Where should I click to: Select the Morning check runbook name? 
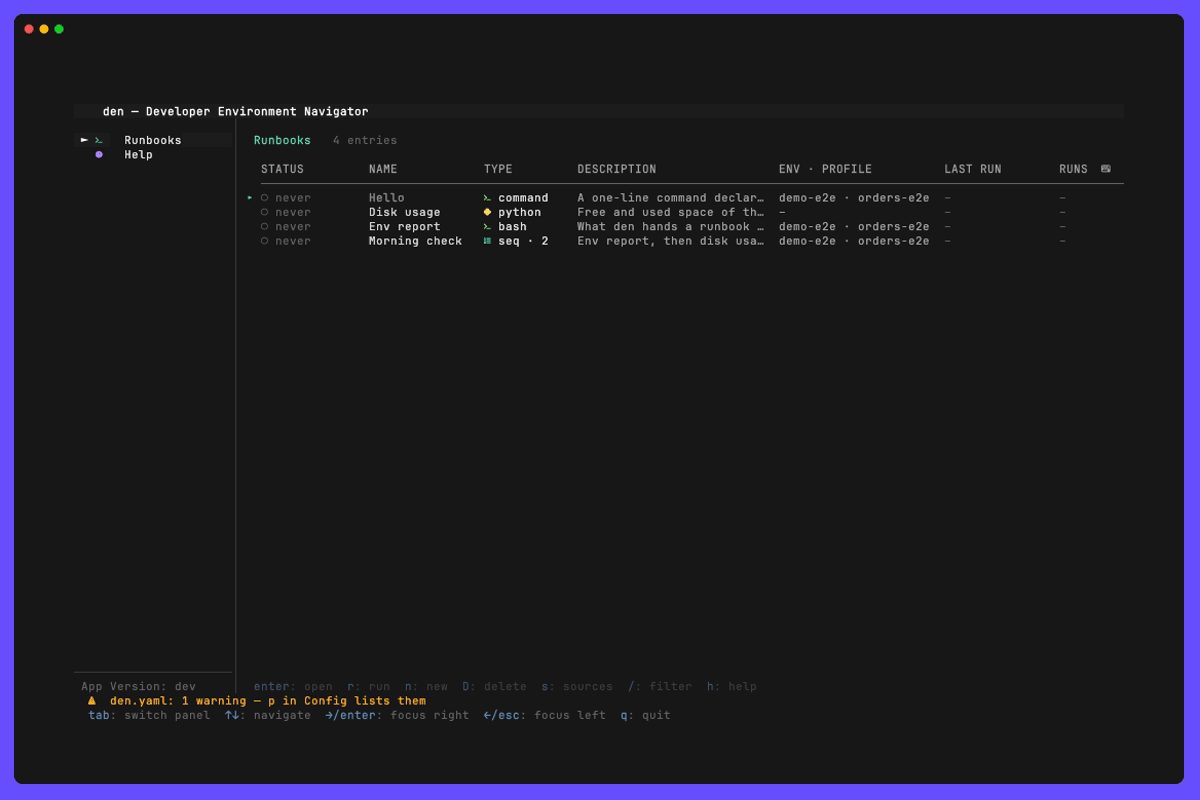(x=416, y=241)
